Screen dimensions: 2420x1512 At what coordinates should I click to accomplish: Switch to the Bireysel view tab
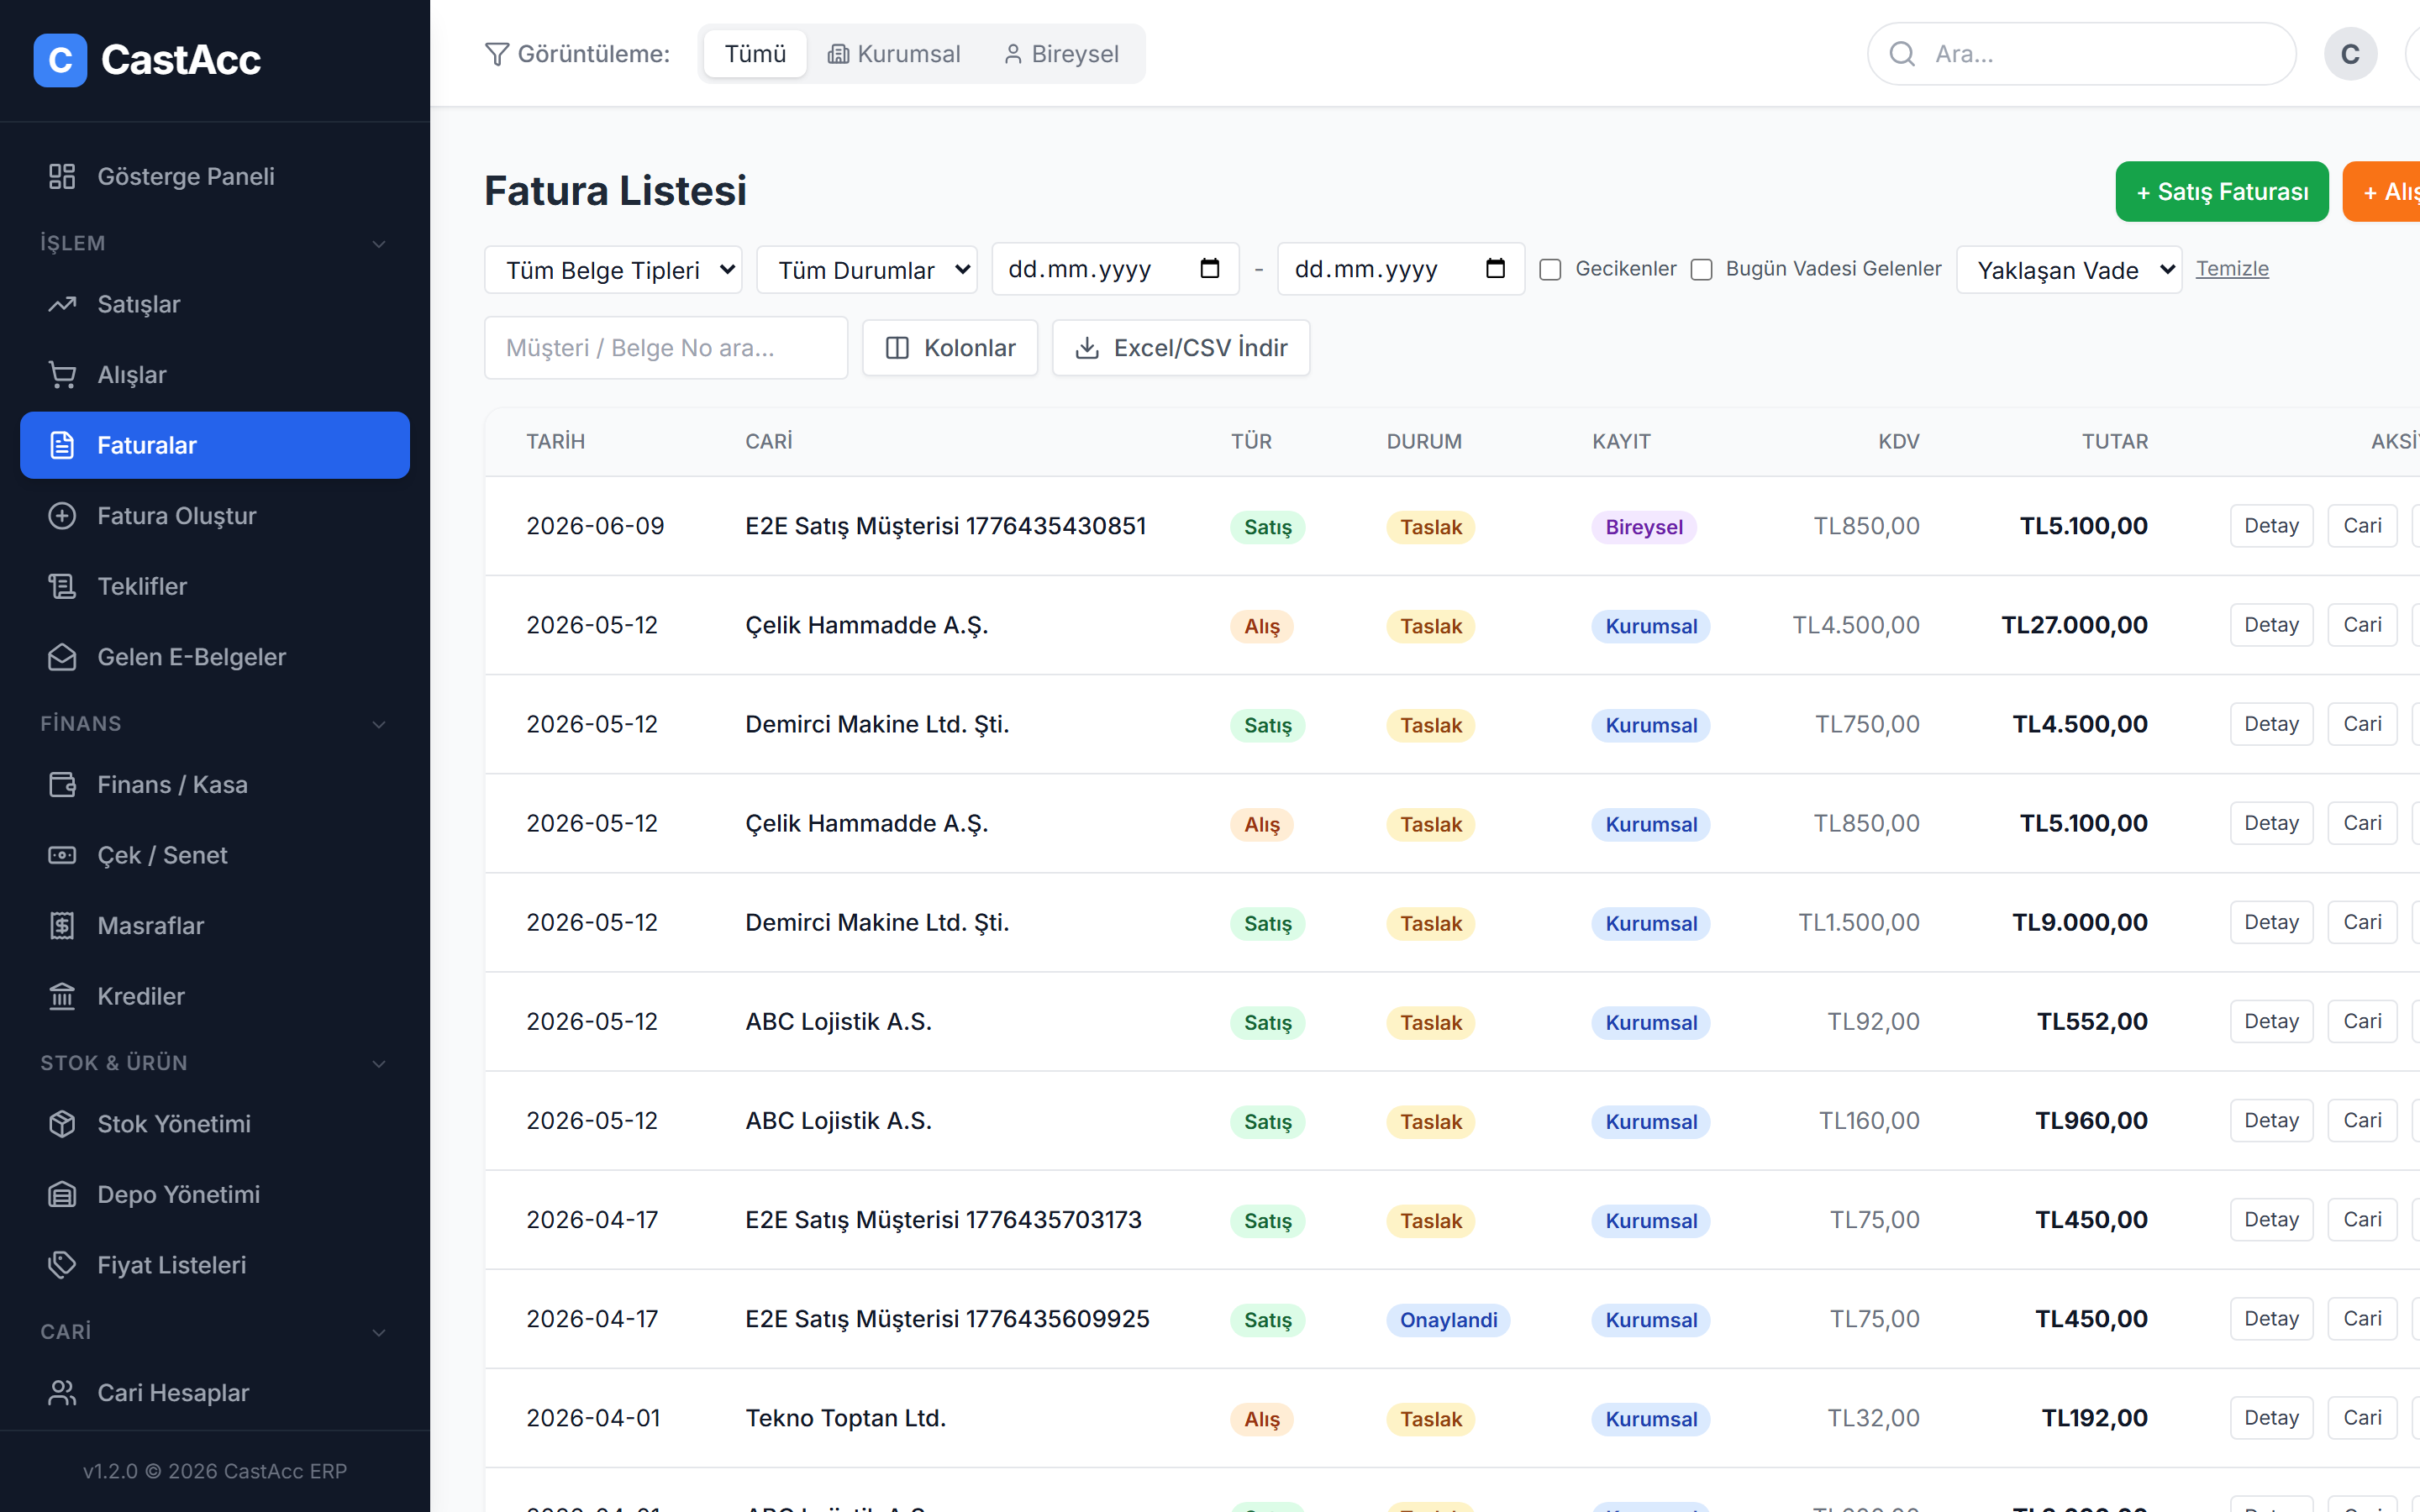pyautogui.click(x=1061, y=54)
